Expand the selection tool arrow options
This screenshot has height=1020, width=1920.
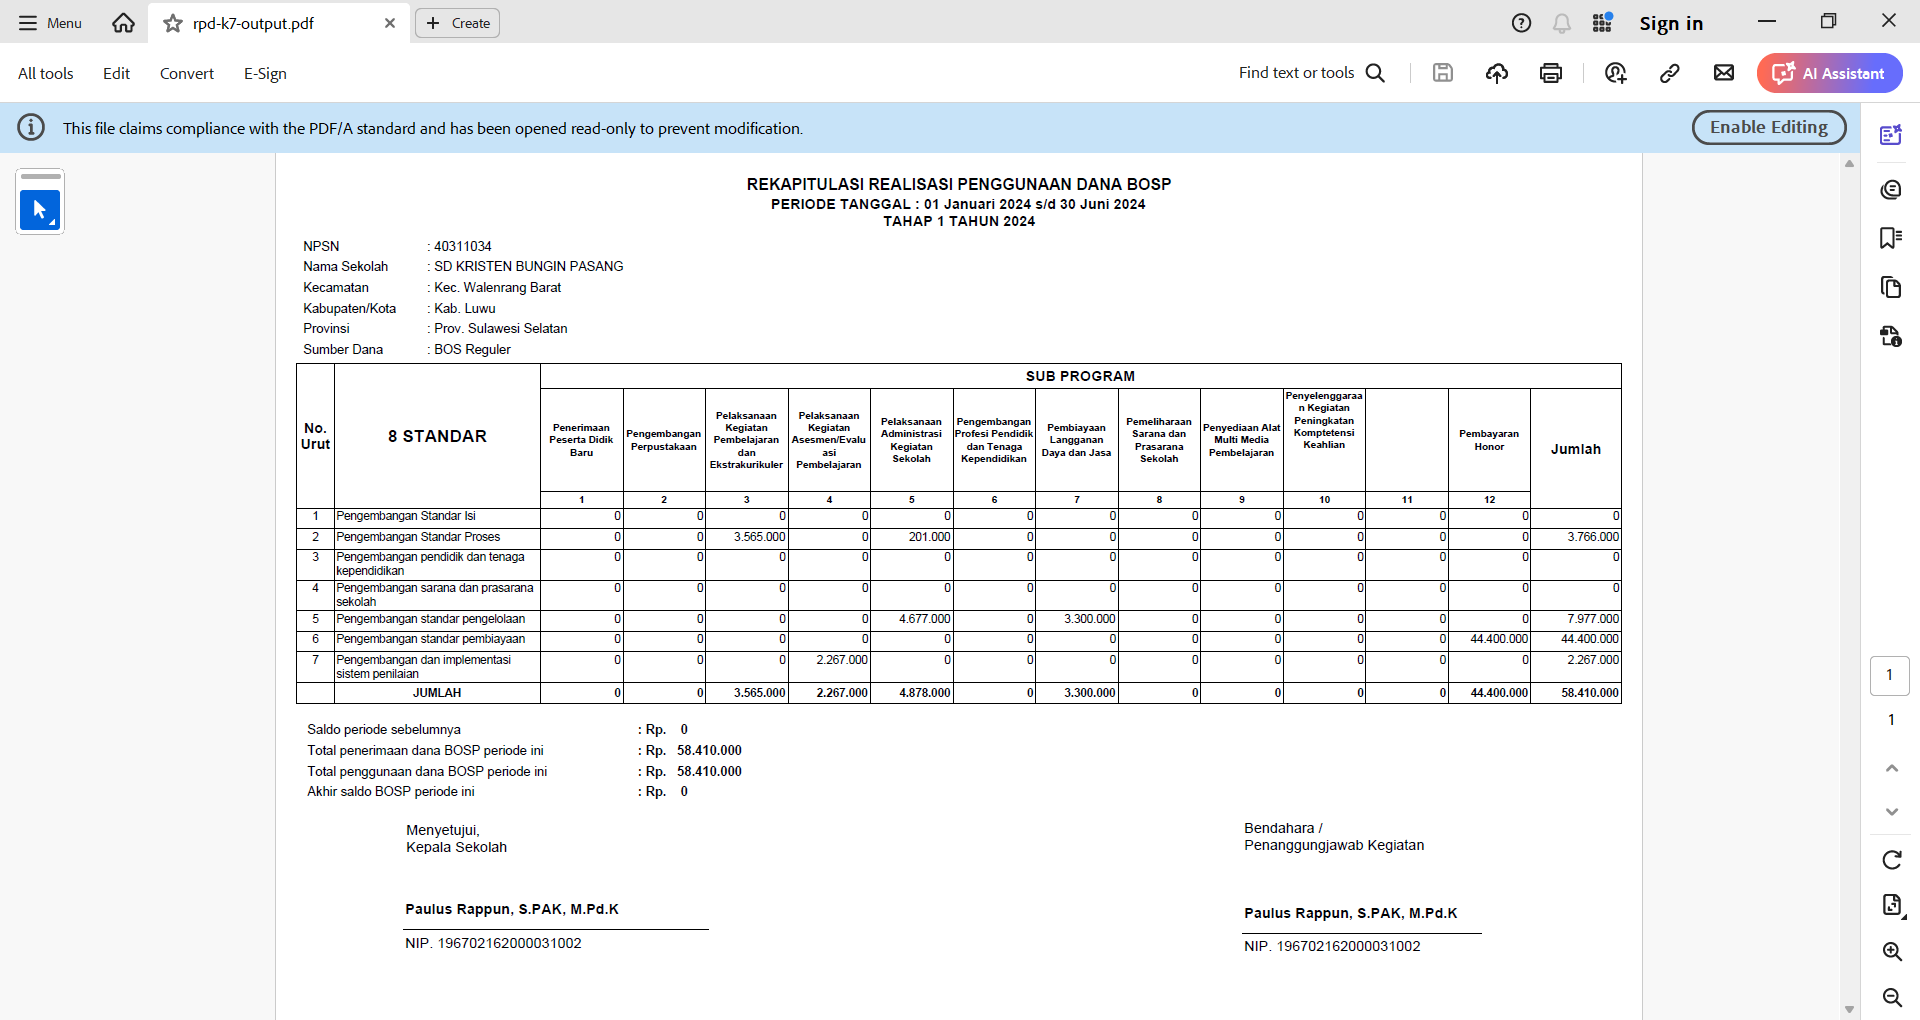click(x=52, y=222)
